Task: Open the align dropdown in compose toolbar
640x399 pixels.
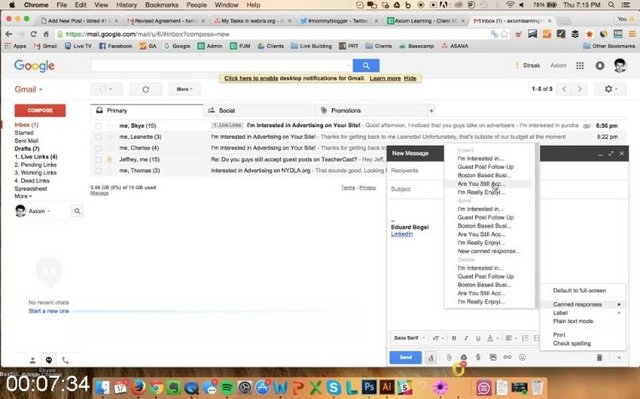Action: (x=511, y=338)
